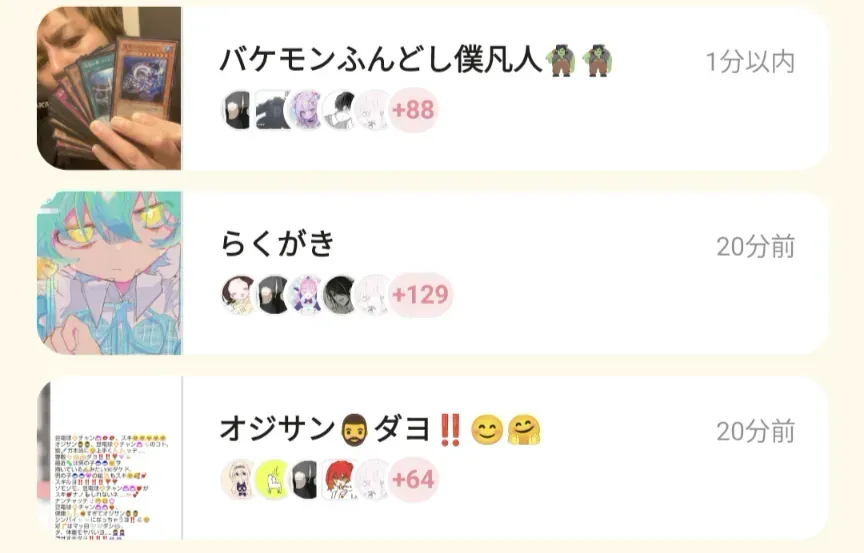Tap the purple-haired avatar in first row

click(x=305, y=110)
